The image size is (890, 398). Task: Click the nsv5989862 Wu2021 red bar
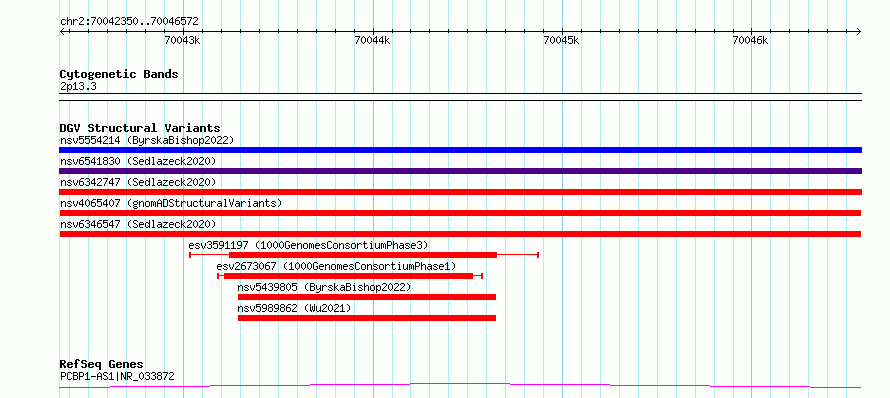pos(367,318)
